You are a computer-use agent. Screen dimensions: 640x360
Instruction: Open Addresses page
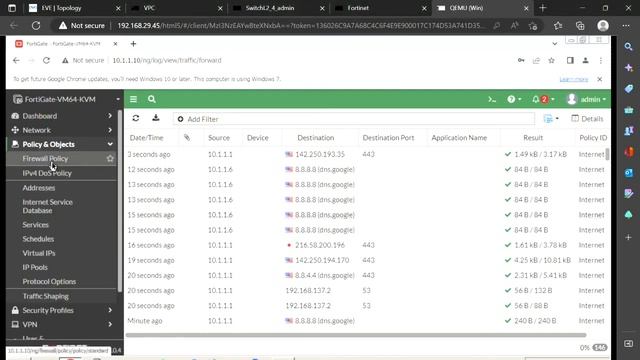click(x=39, y=188)
